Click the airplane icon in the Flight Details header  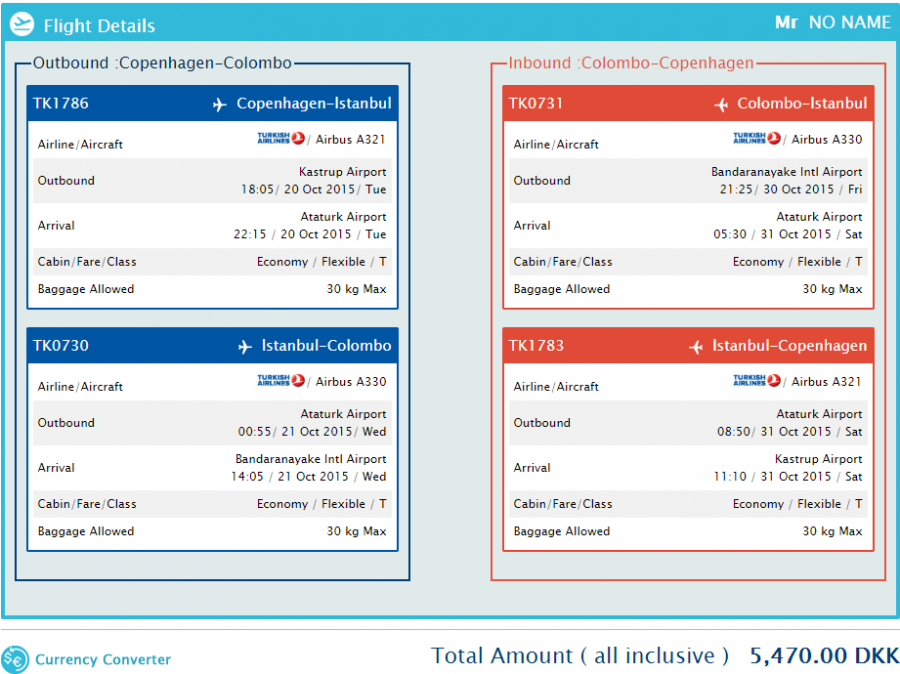[x=21, y=24]
